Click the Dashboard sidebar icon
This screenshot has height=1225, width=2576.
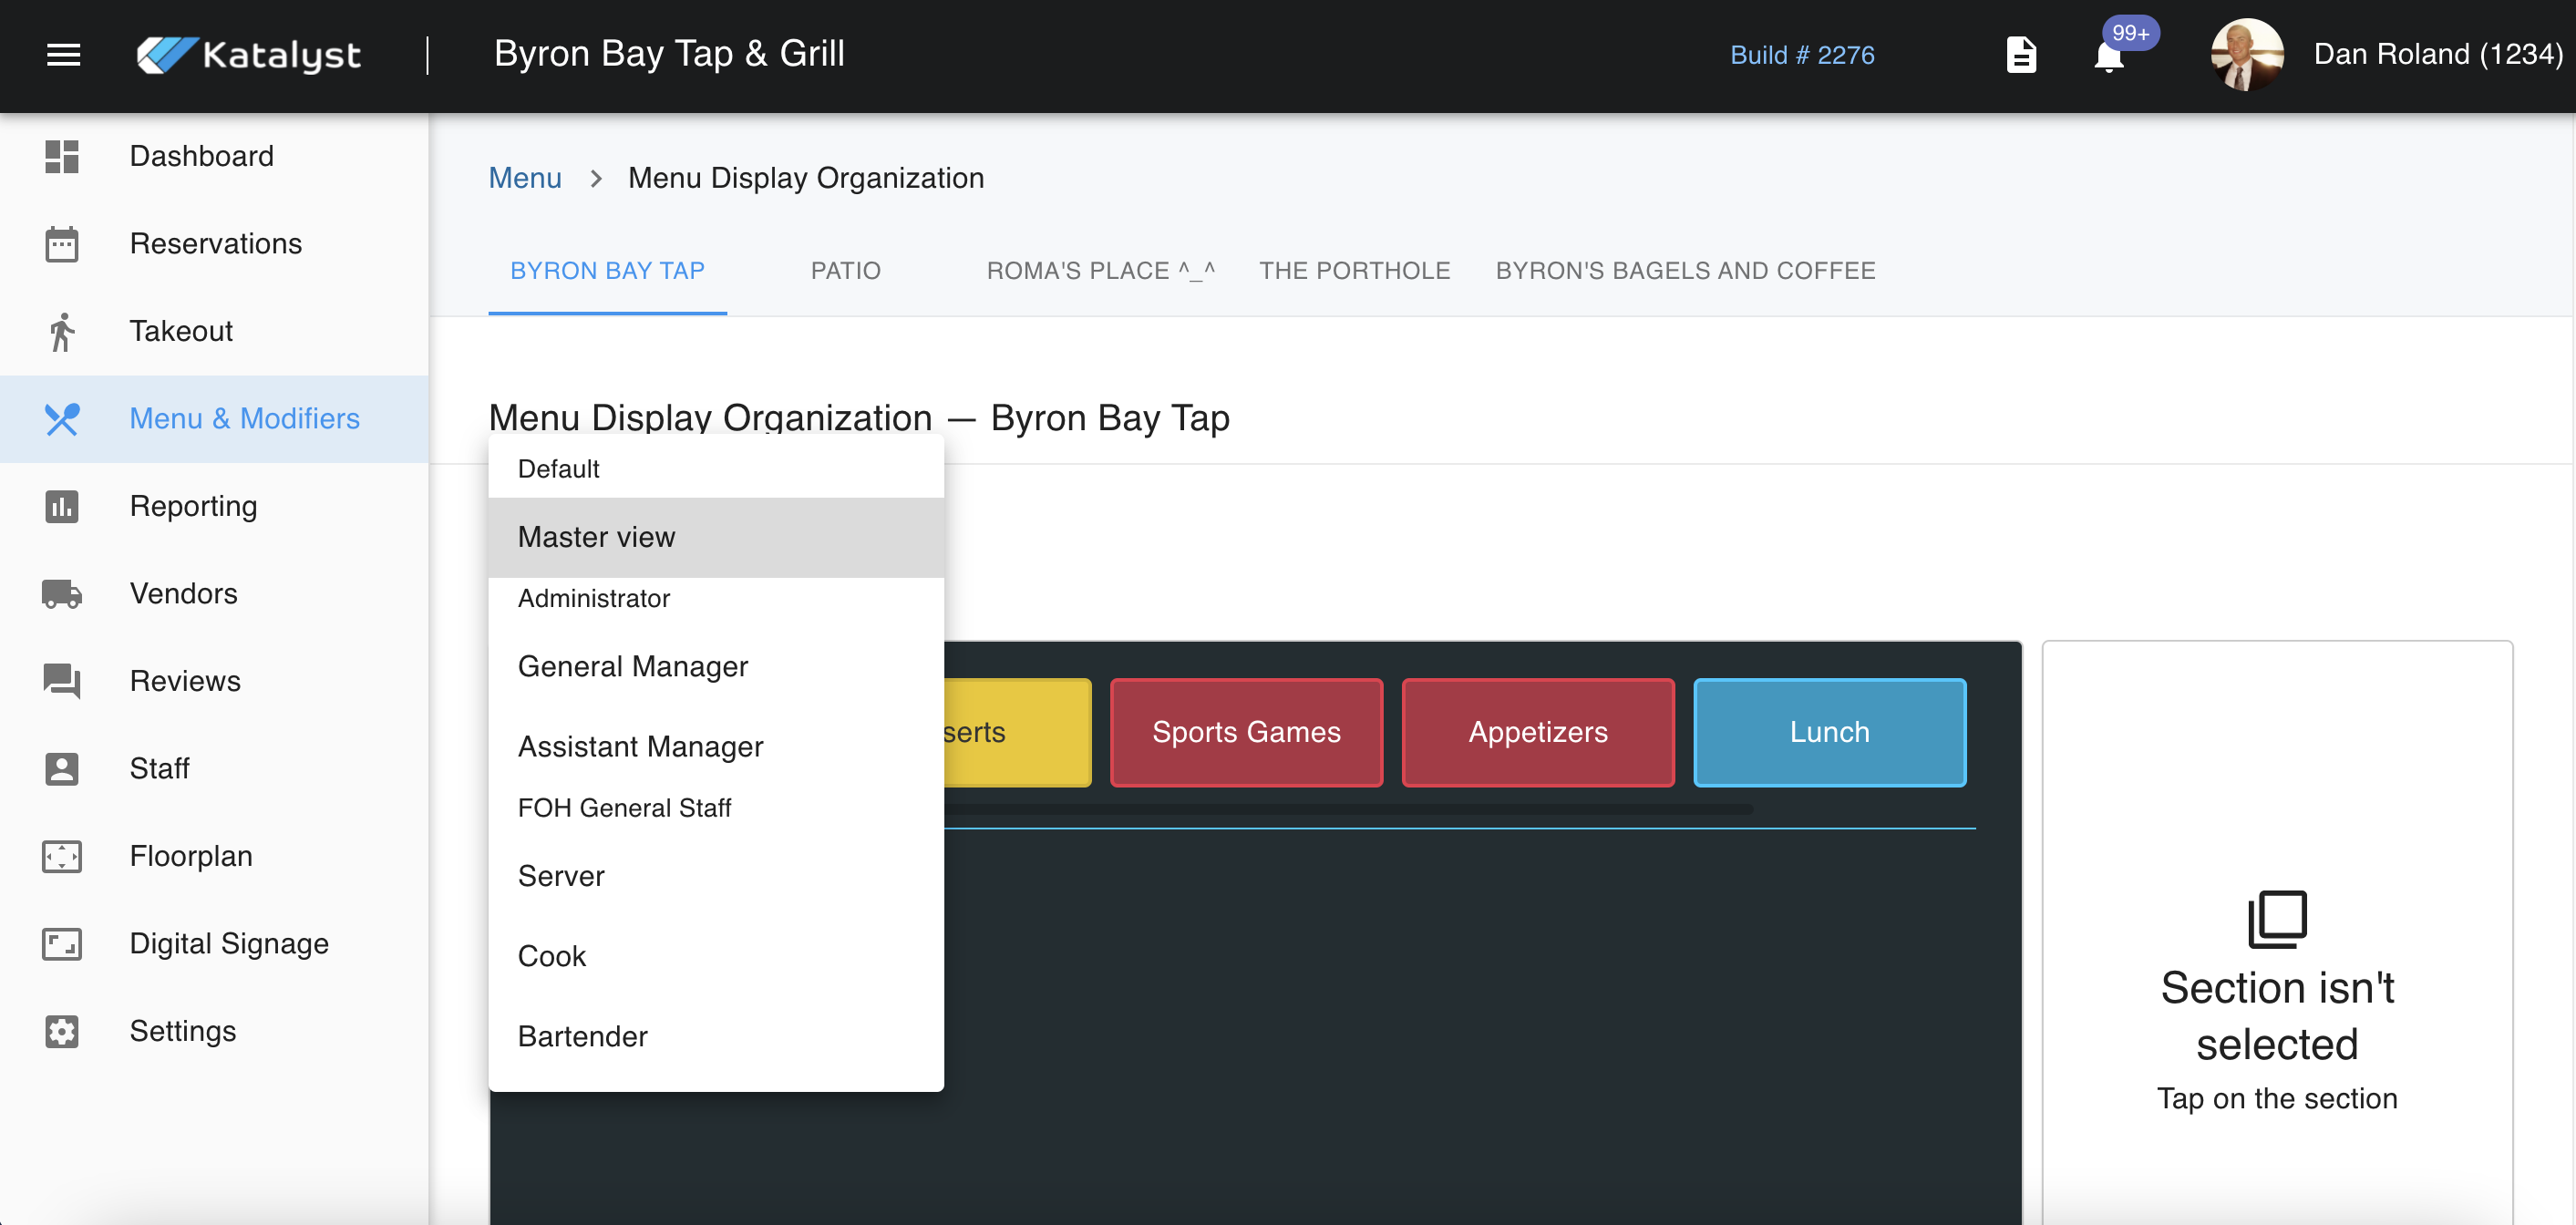(x=62, y=156)
